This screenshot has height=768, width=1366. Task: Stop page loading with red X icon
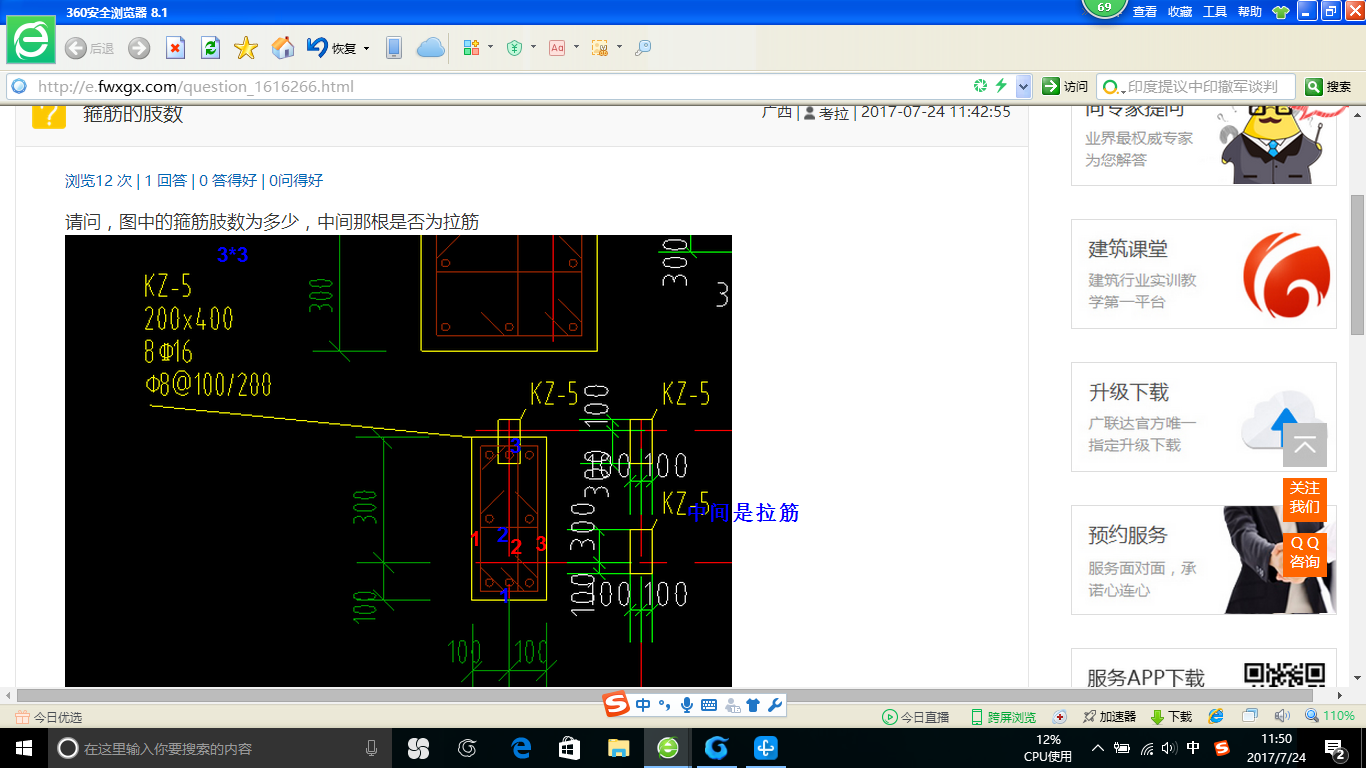[x=175, y=48]
